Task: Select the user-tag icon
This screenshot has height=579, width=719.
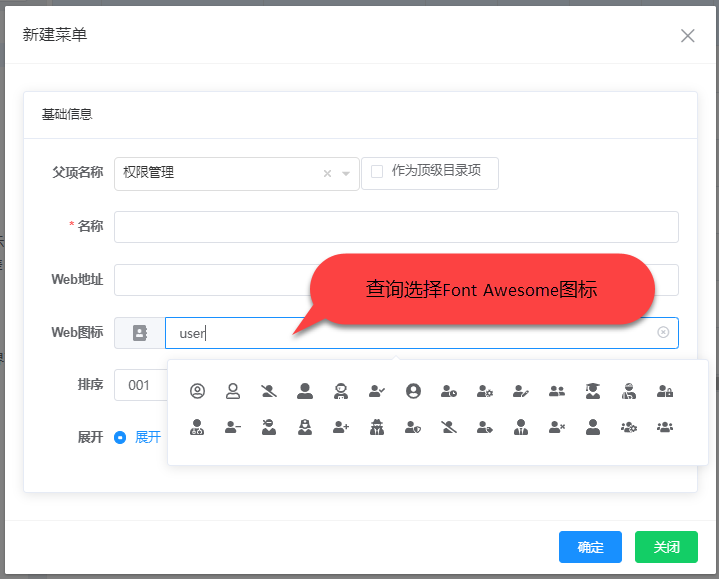Action: click(485, 427)
